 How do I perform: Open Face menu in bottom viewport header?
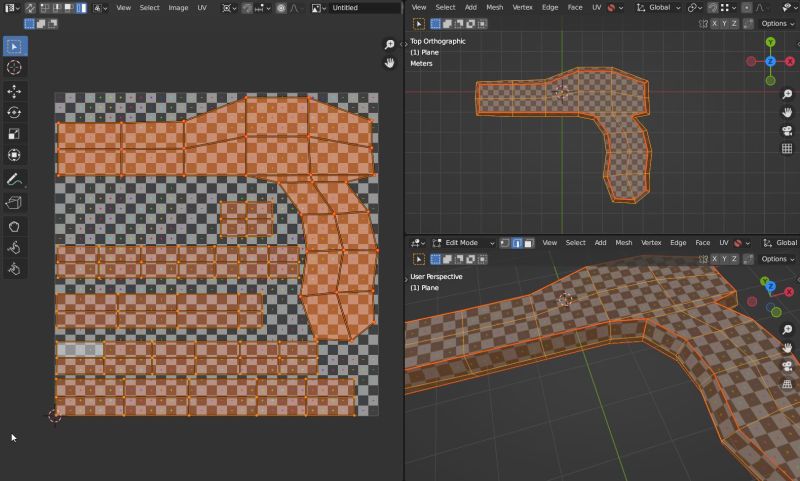pyautogui.click(x=703, y=243)
